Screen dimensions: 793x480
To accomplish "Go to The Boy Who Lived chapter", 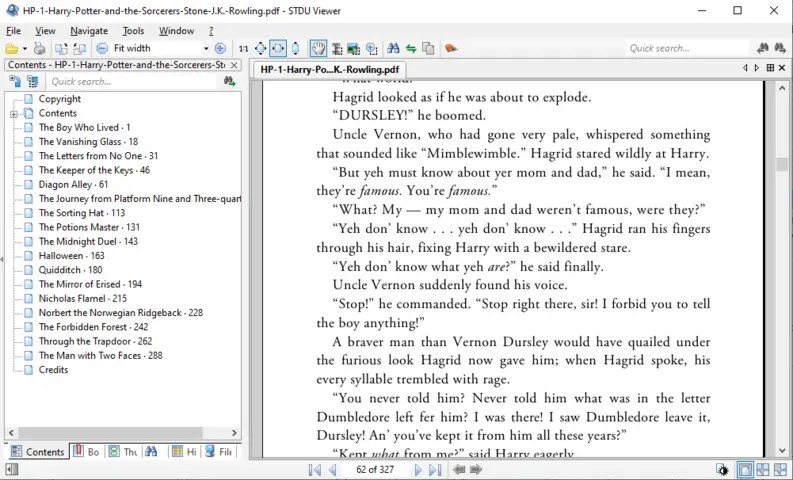I will pyautogui.click(x=84, y=127).
